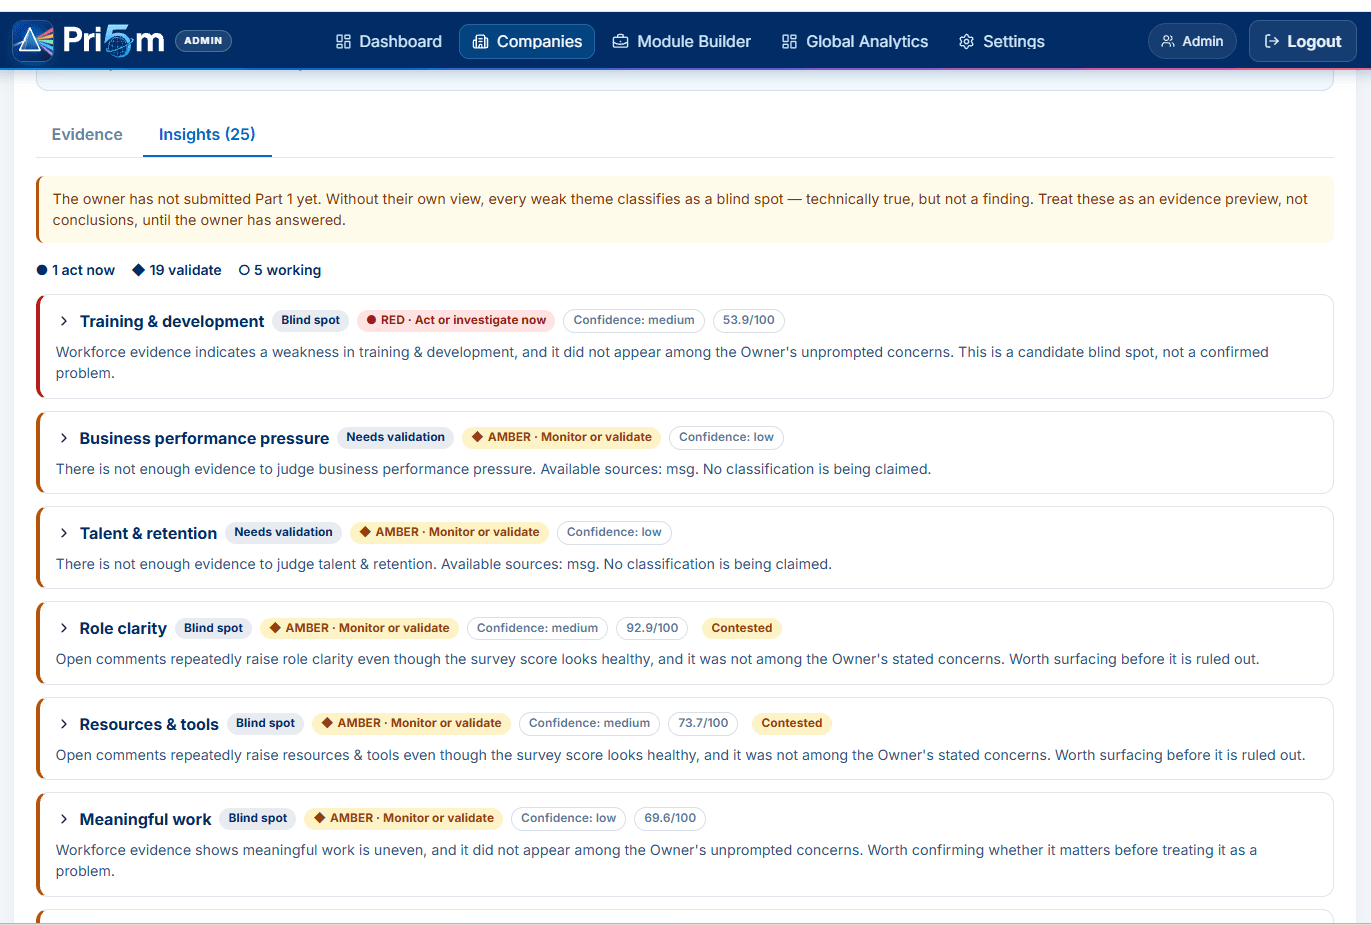Expand the Talent & retention insight

(63, 533)
